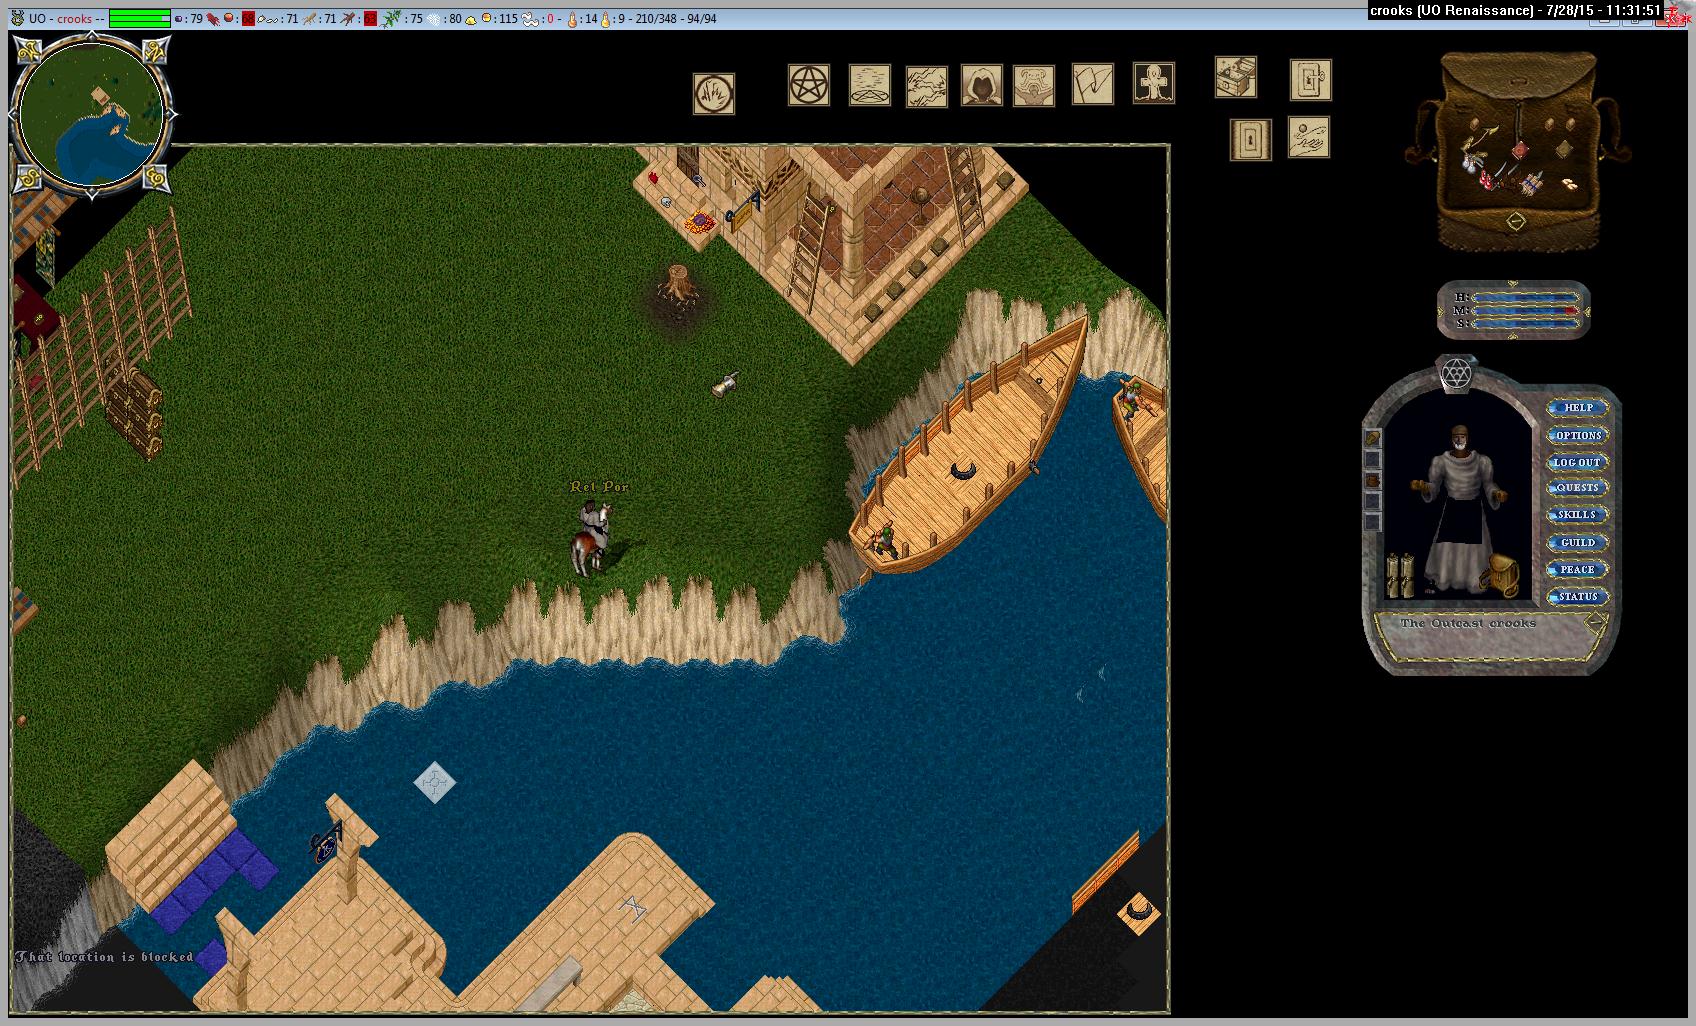The image size is (1696, 1026).
Task: Click the UO client icon in title bar
Action: [x=17, y=18]
